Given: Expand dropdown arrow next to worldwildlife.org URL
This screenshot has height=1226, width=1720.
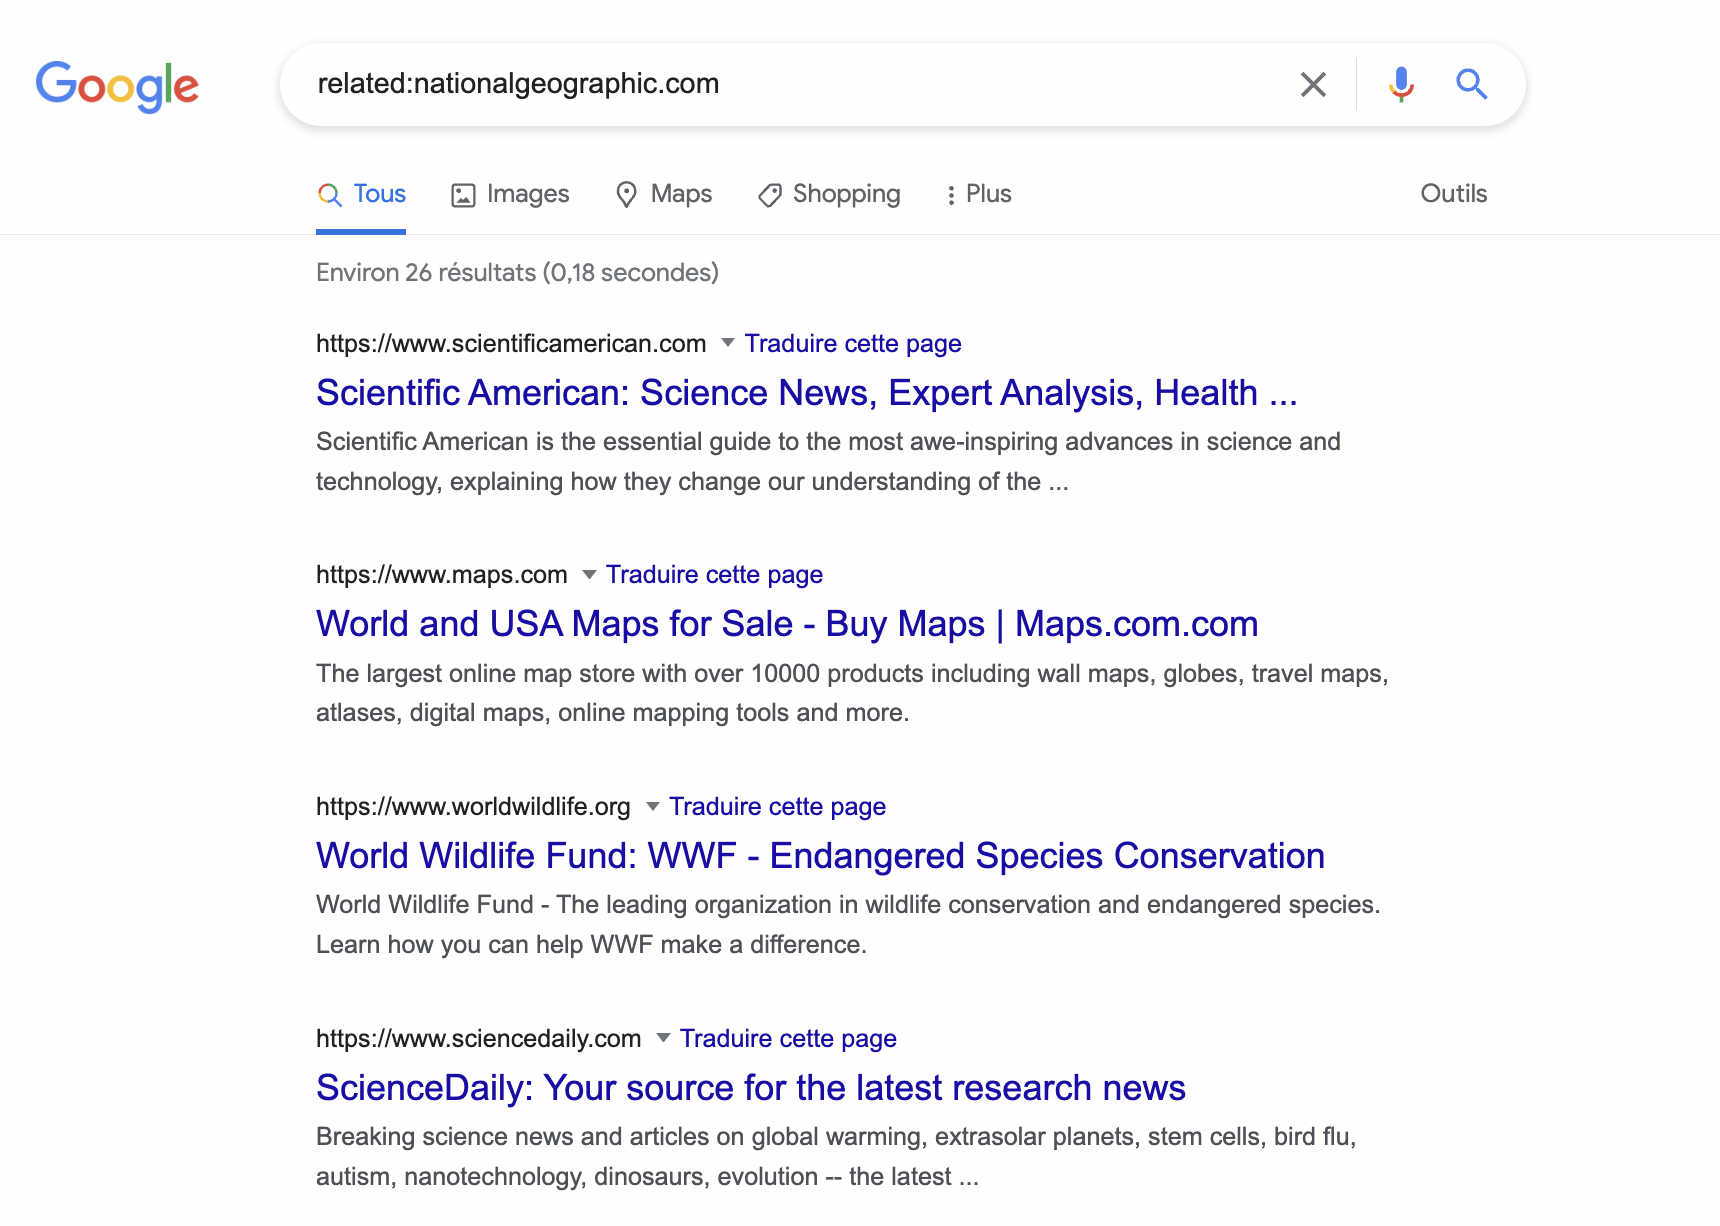Looking at the screenshot, I should [652, 806].
